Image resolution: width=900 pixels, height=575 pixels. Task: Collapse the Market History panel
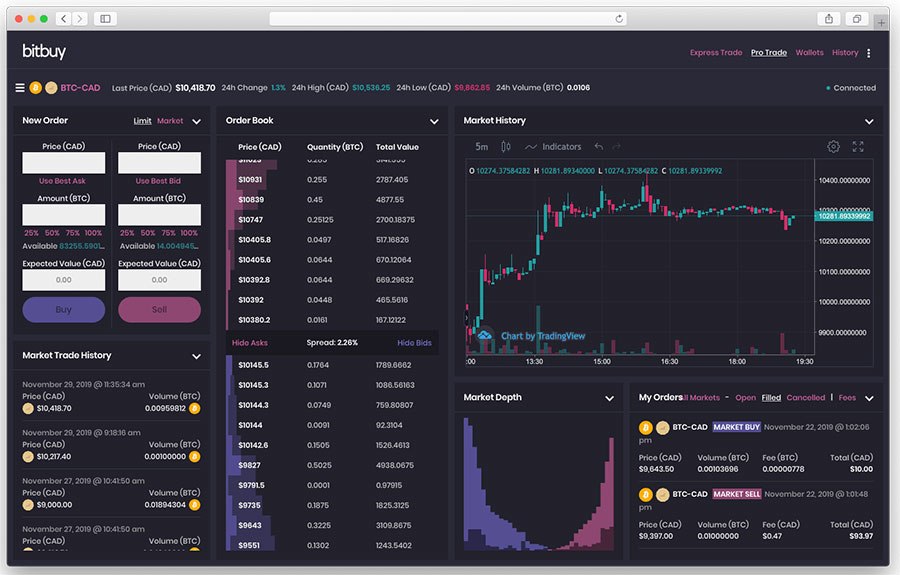click(869, 122)
